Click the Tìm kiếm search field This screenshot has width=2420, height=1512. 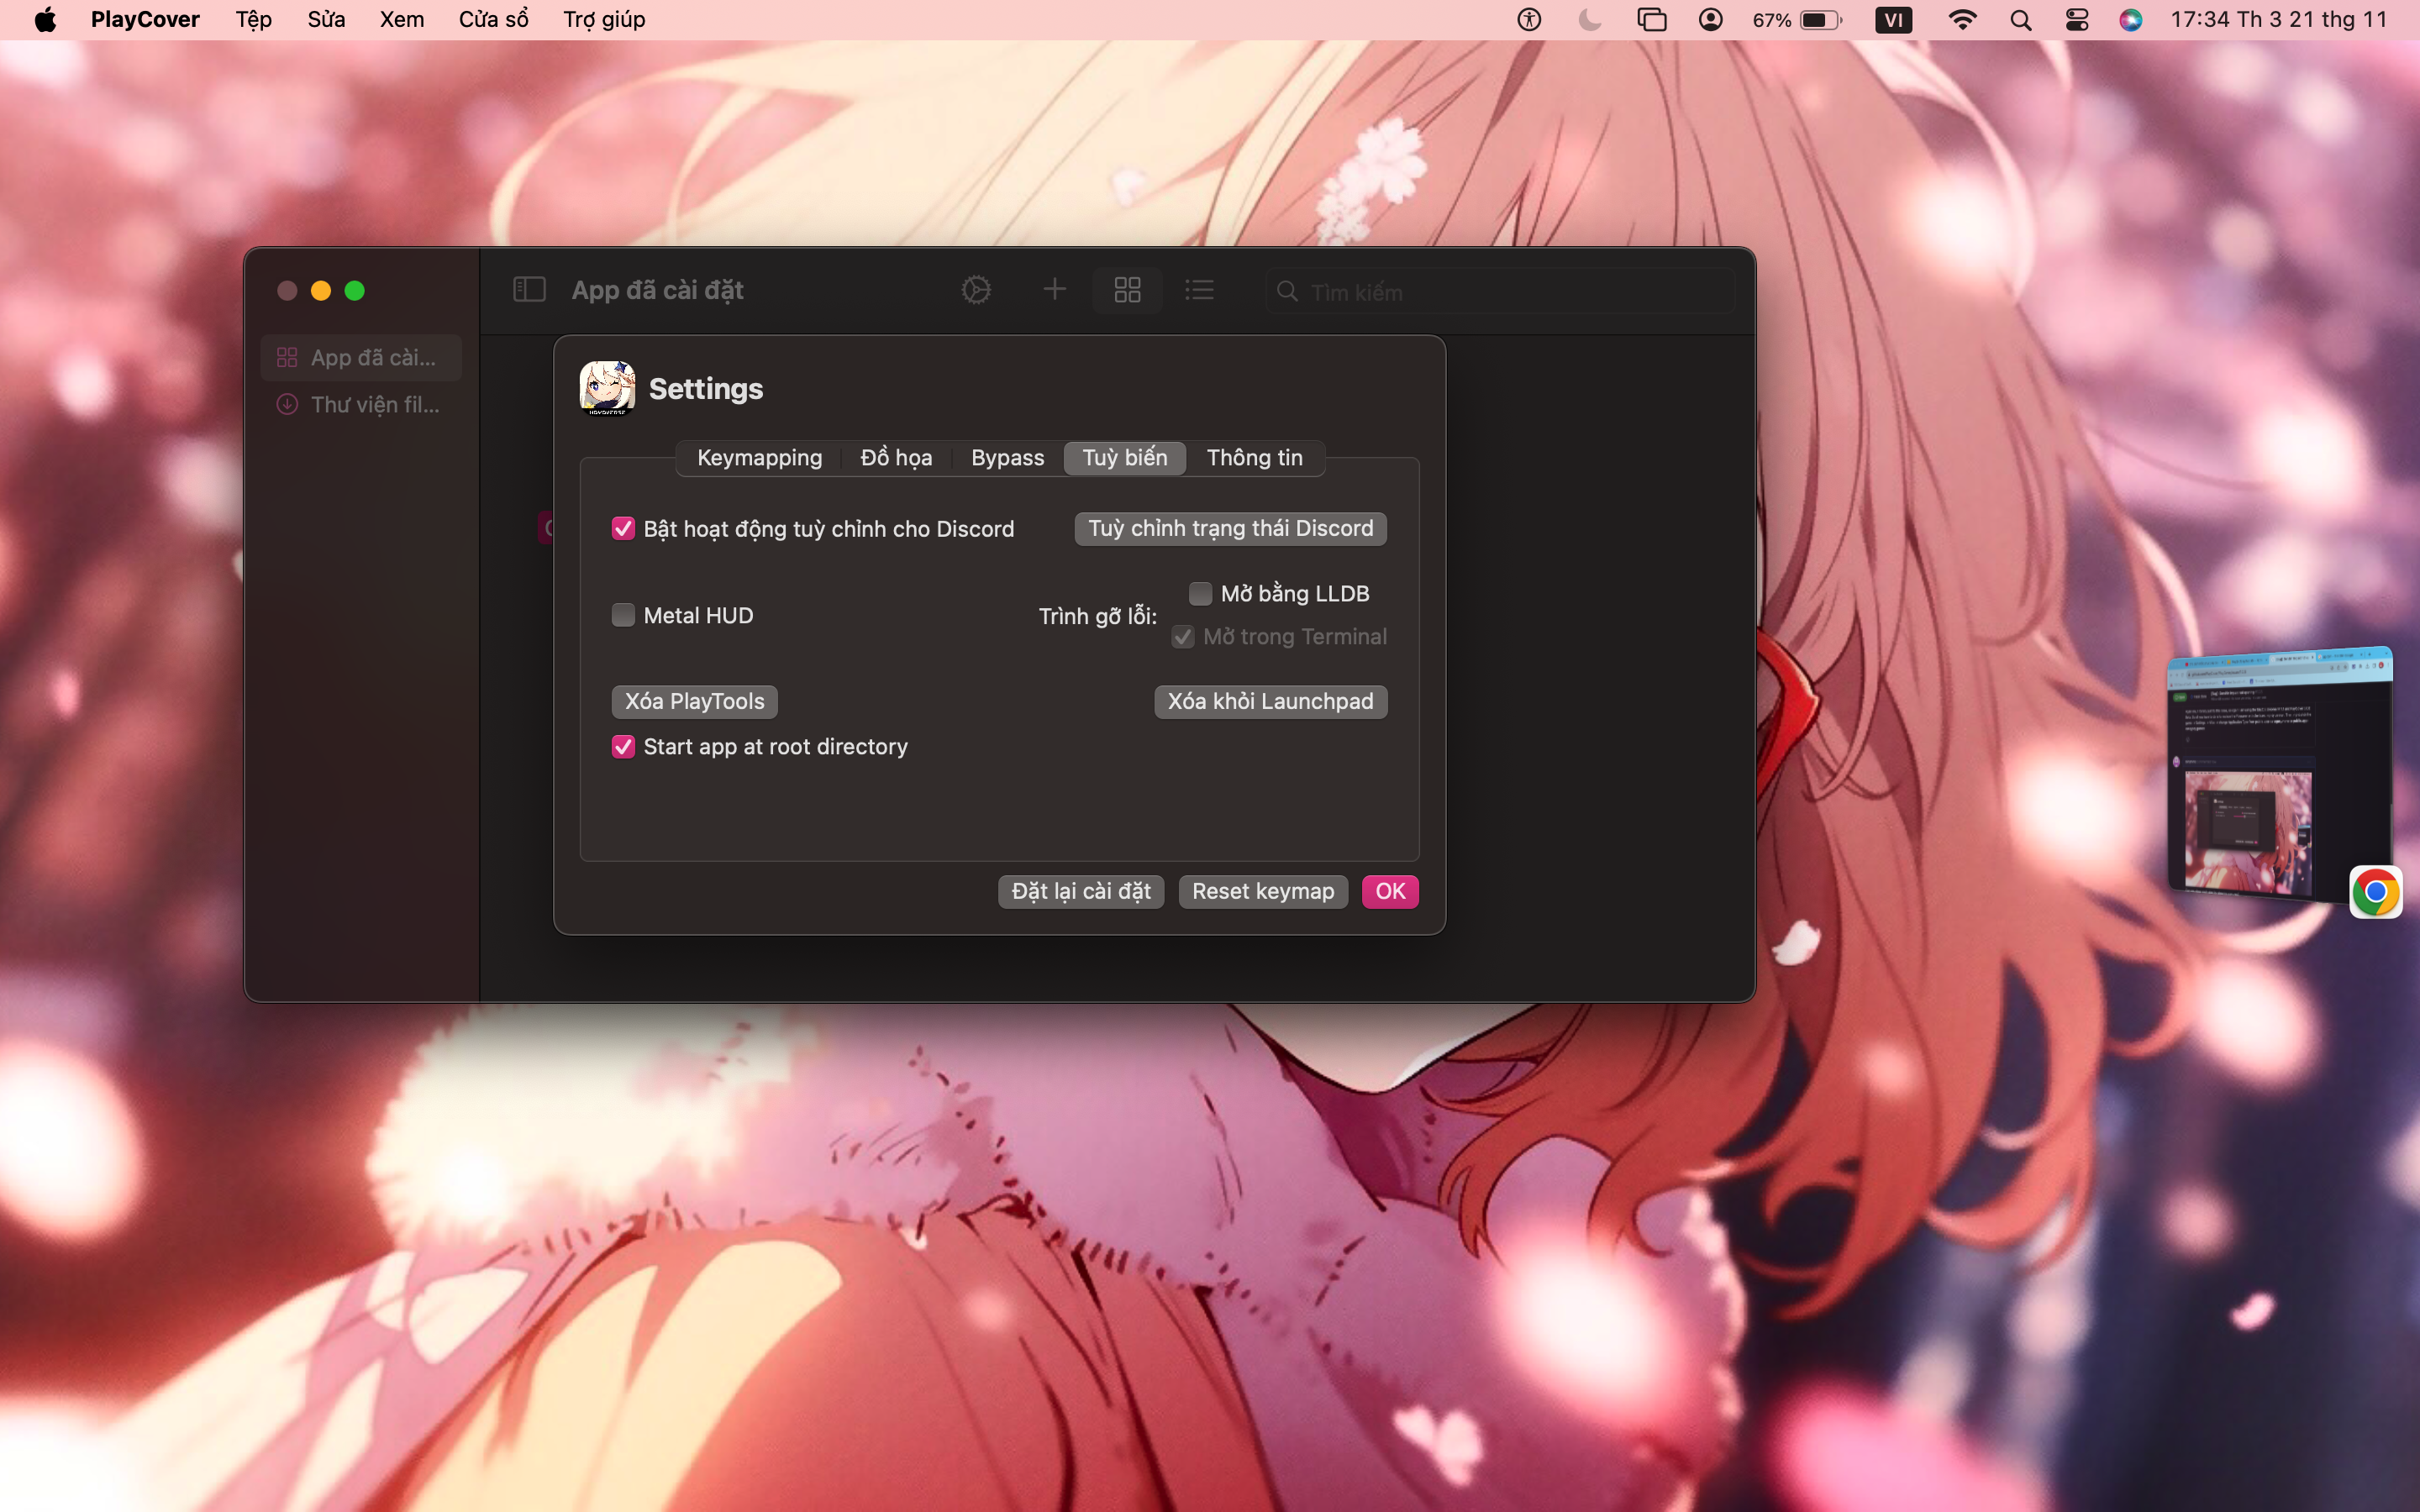point(1500,291)
